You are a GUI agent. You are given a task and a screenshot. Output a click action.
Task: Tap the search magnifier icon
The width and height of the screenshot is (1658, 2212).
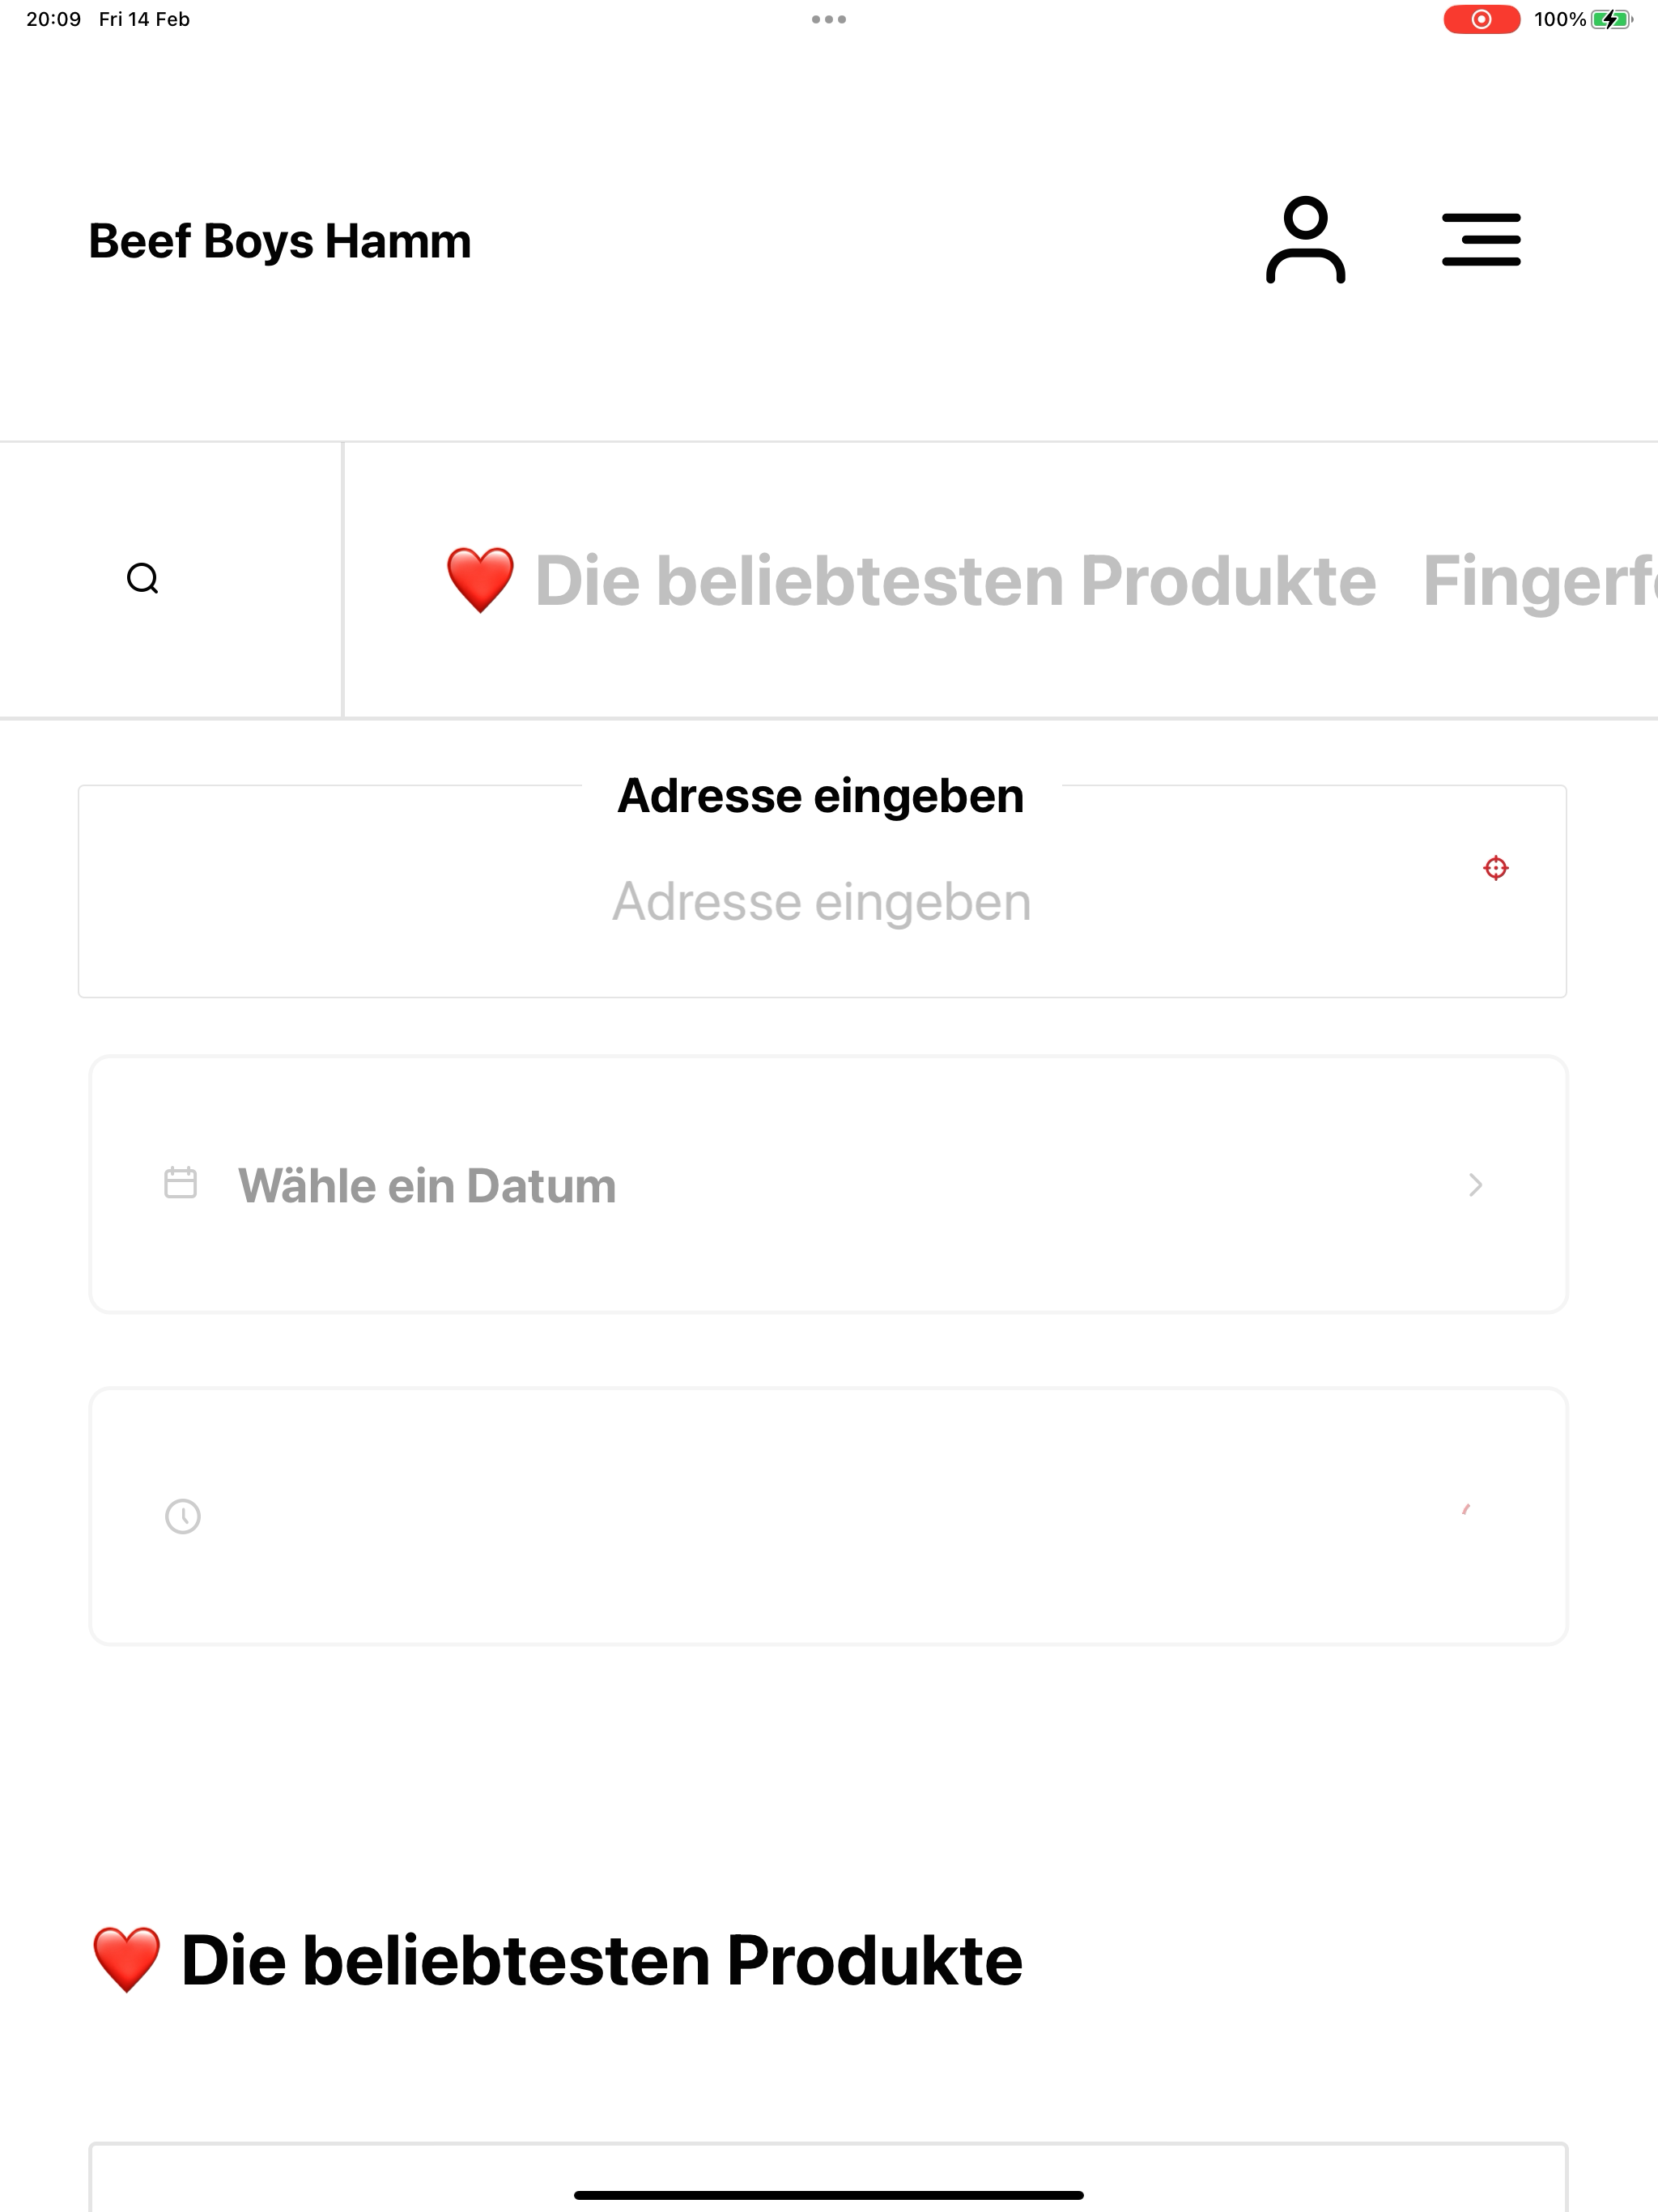(143, 579)
